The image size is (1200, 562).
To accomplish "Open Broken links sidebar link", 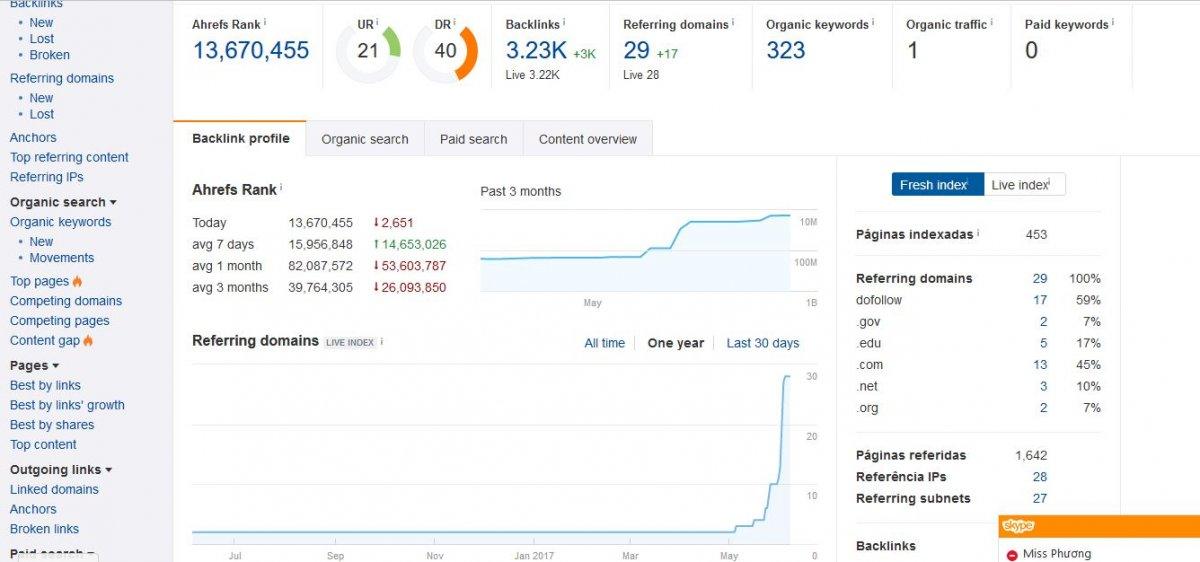I will click(44, 529).
